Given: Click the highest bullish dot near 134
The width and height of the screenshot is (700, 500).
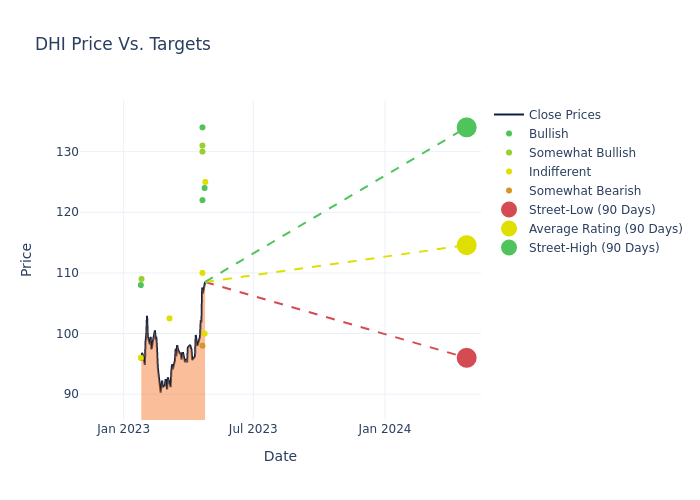Looking at the screenshot, I should (202, 128).
